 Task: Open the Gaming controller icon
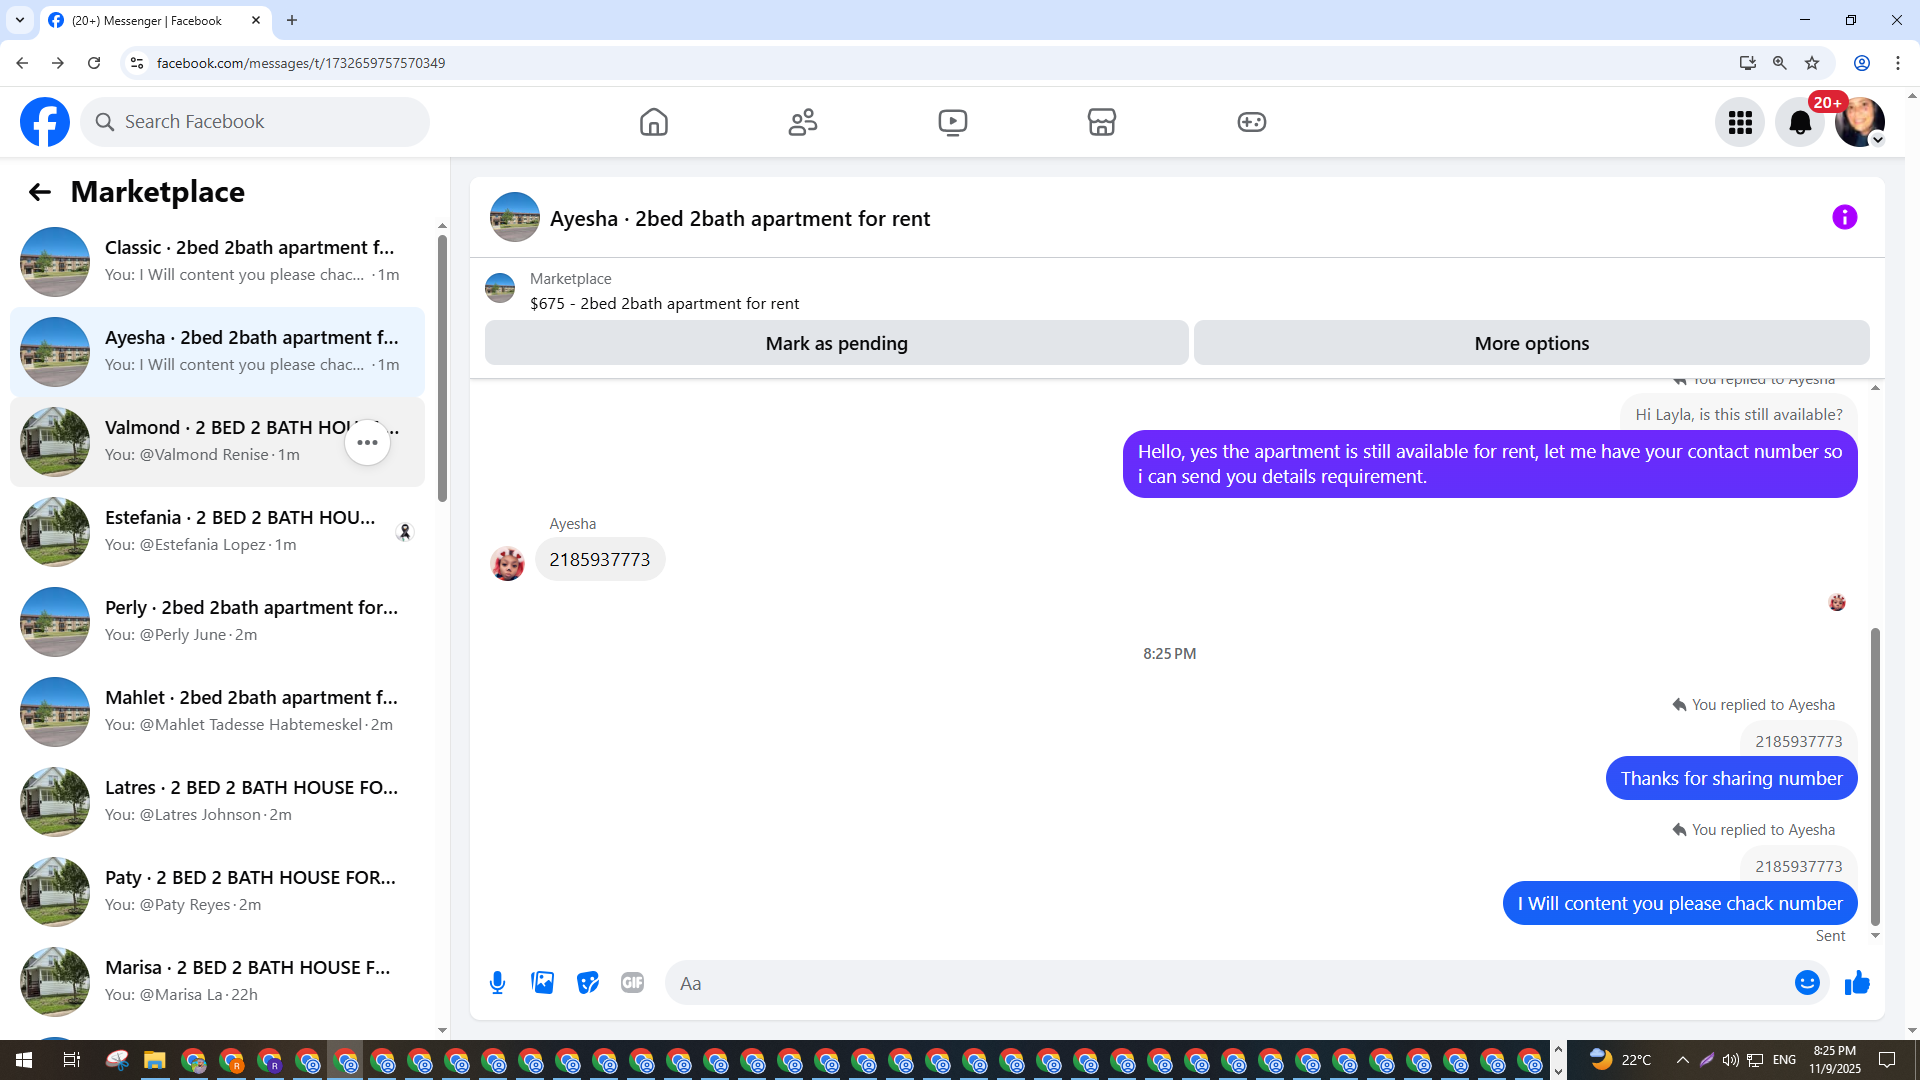(1252, 122)
